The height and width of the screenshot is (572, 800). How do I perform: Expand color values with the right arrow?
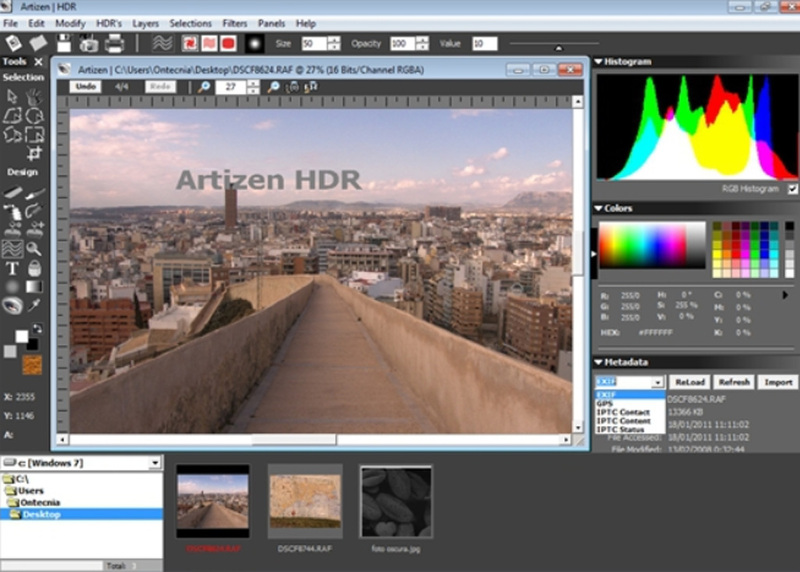tap(785, 295)
